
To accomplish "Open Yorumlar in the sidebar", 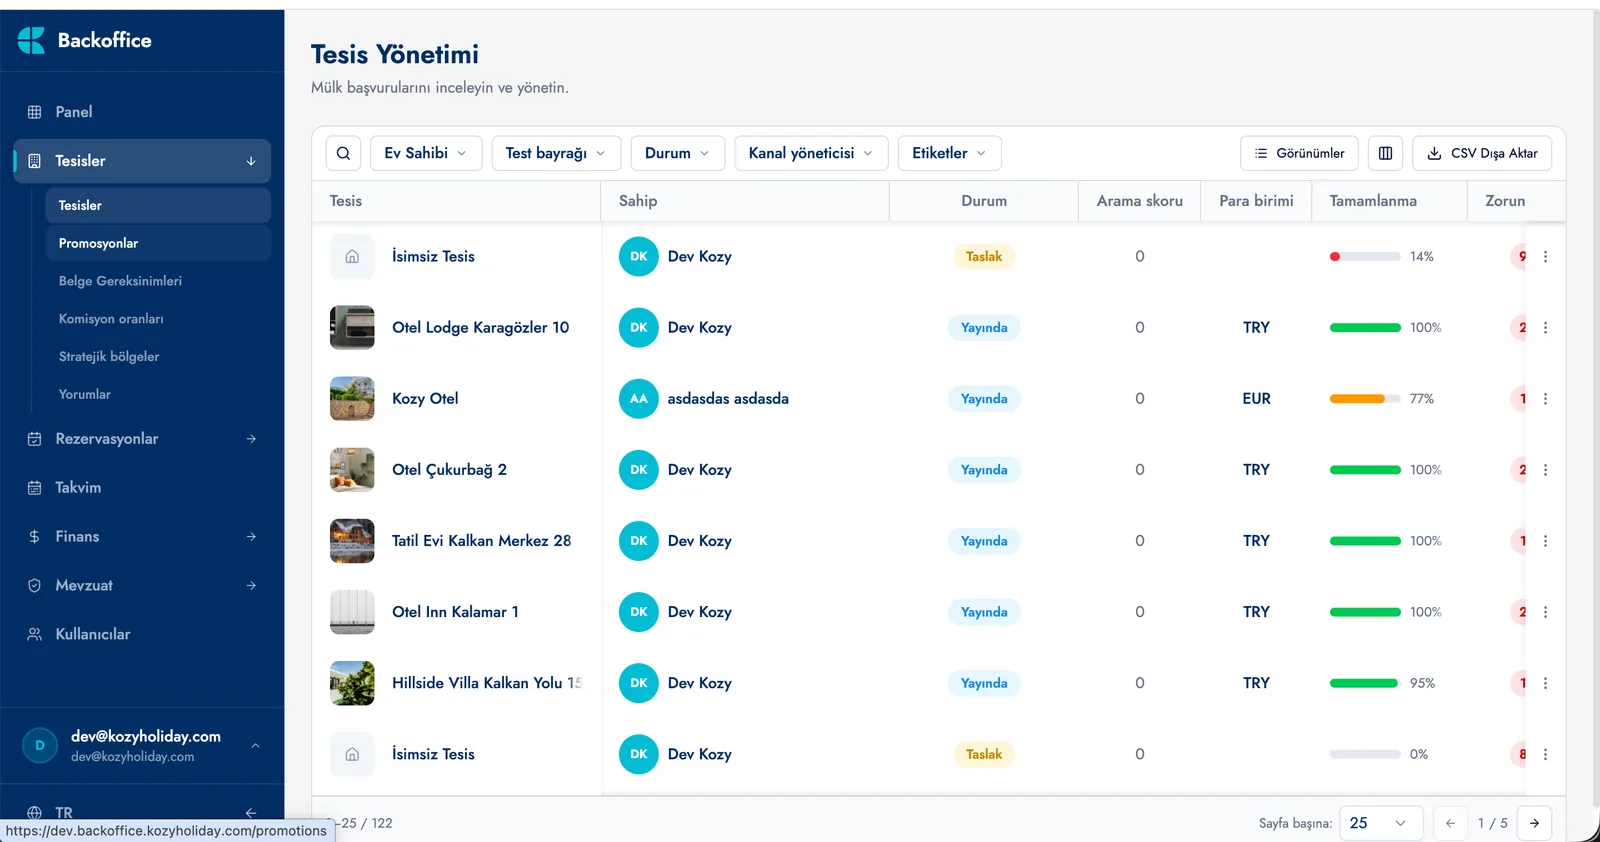I will [x=158, y=395].
